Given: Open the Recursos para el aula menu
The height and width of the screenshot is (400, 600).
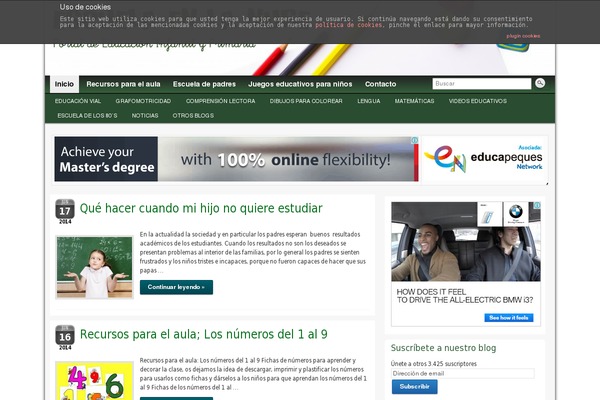Looking at the screenshot, I should tap(123, 84).
